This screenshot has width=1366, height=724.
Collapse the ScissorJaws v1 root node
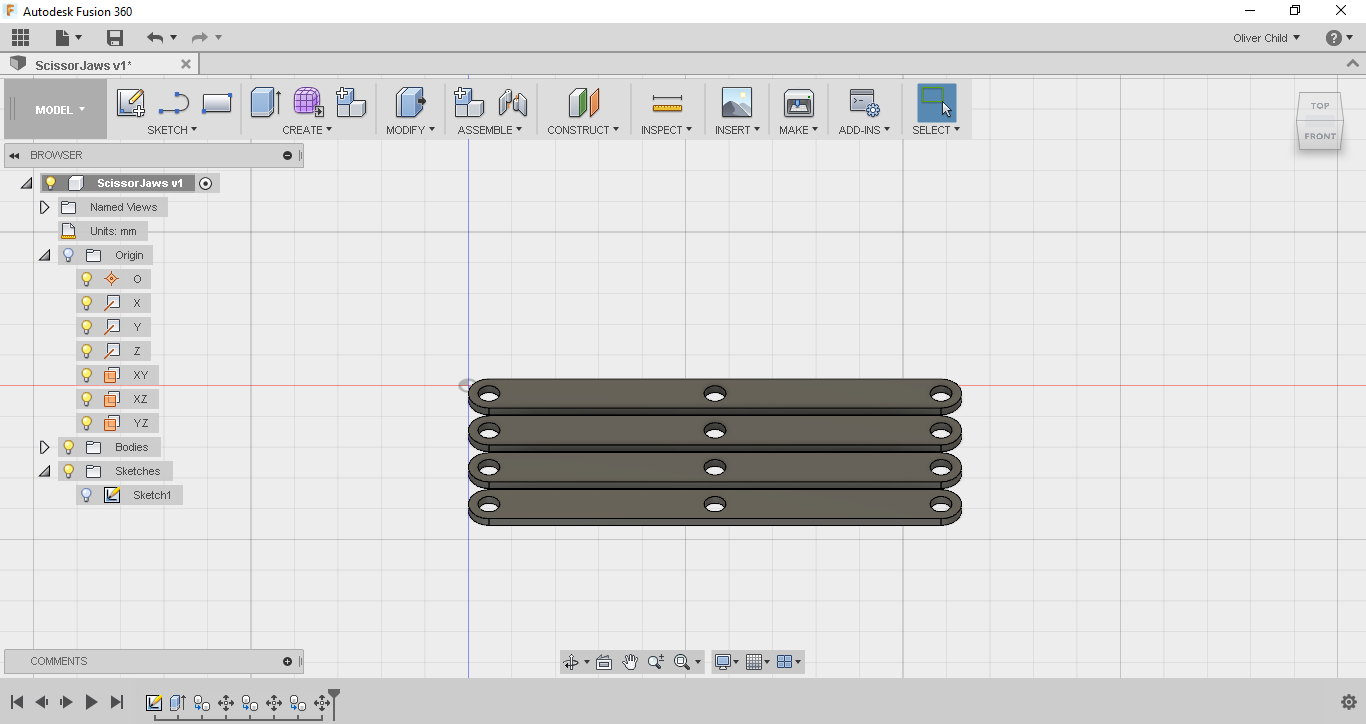pos(26,183)
